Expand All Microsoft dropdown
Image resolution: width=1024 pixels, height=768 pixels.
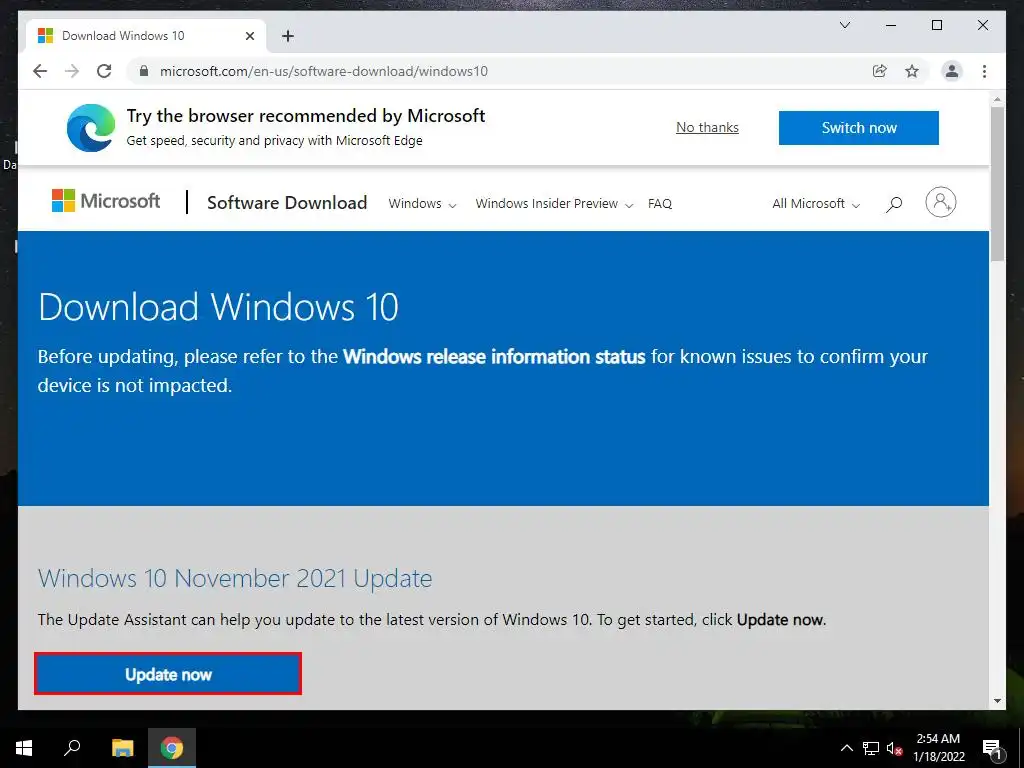[x=816, y=204]
